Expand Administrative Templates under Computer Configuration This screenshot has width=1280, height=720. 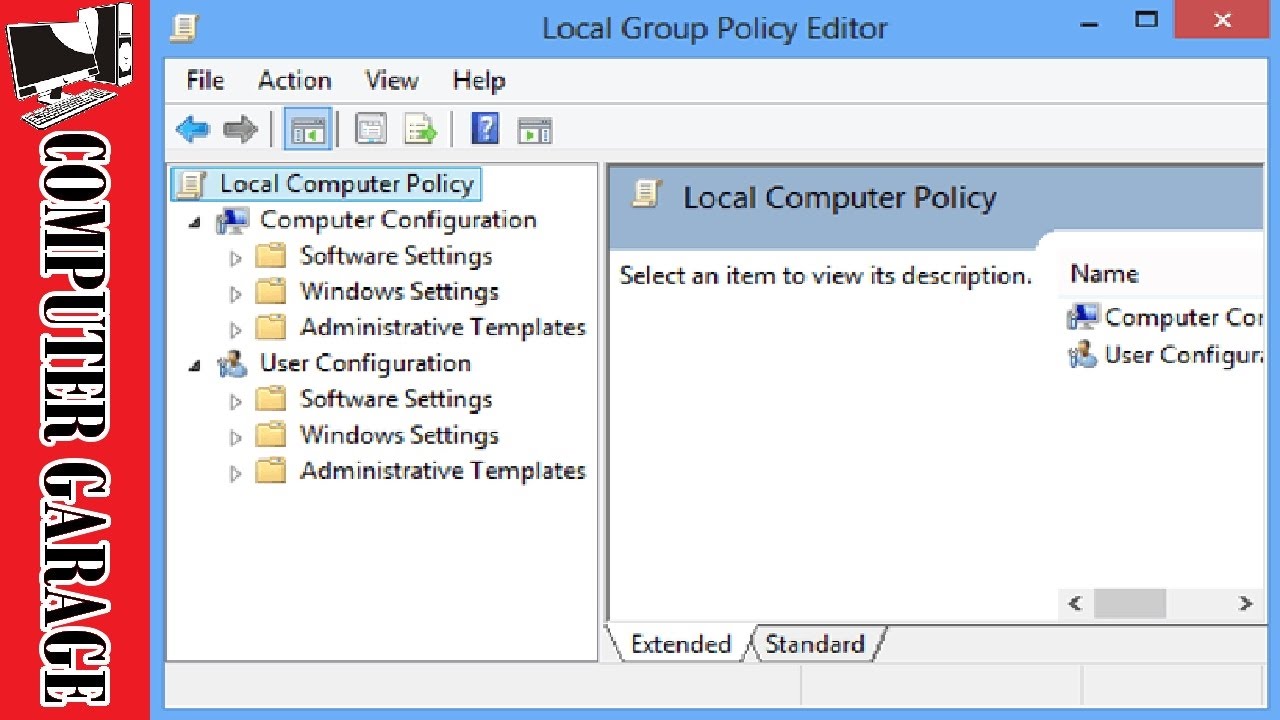click(x=236, y=329)
